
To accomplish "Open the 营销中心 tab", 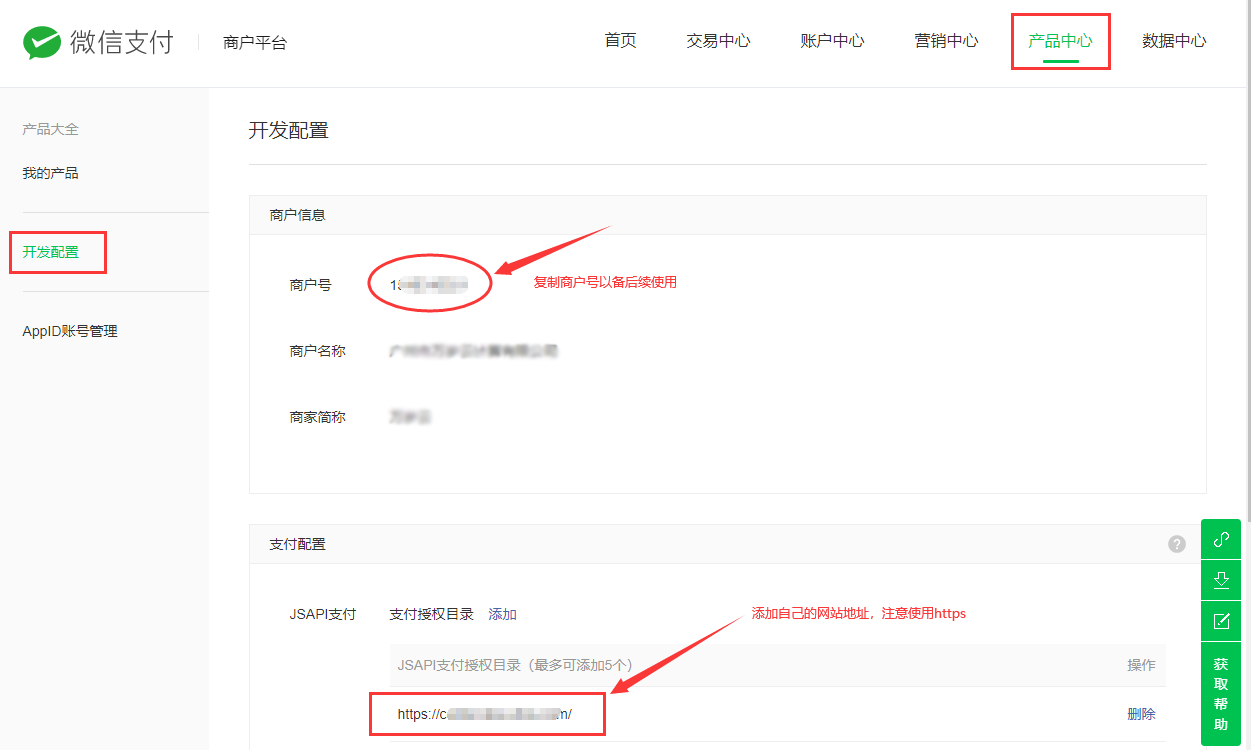I will (x=946, y=41).
